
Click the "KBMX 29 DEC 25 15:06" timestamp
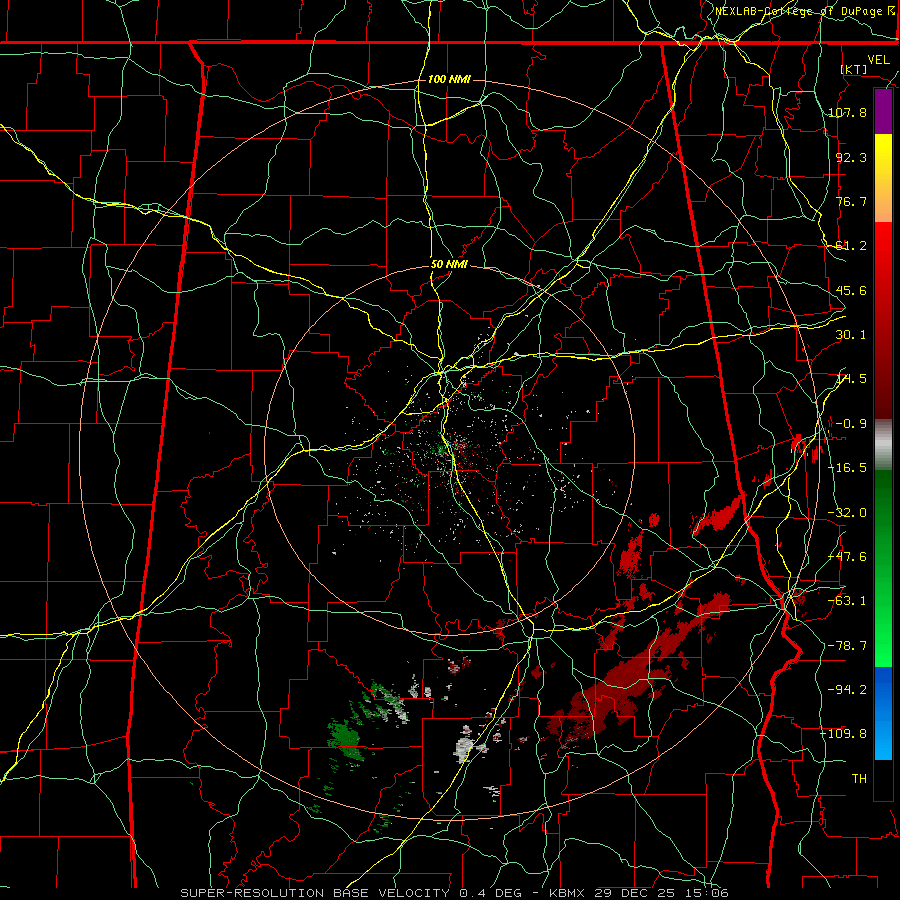point(639,893)
